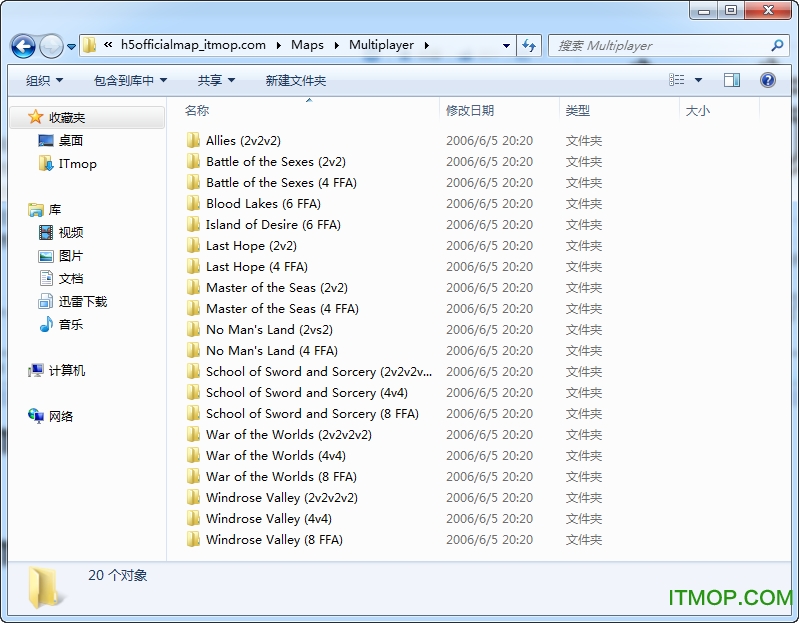Click the search magnifier icon
This screenshot has width=799, height=623.
coord(777,45)
